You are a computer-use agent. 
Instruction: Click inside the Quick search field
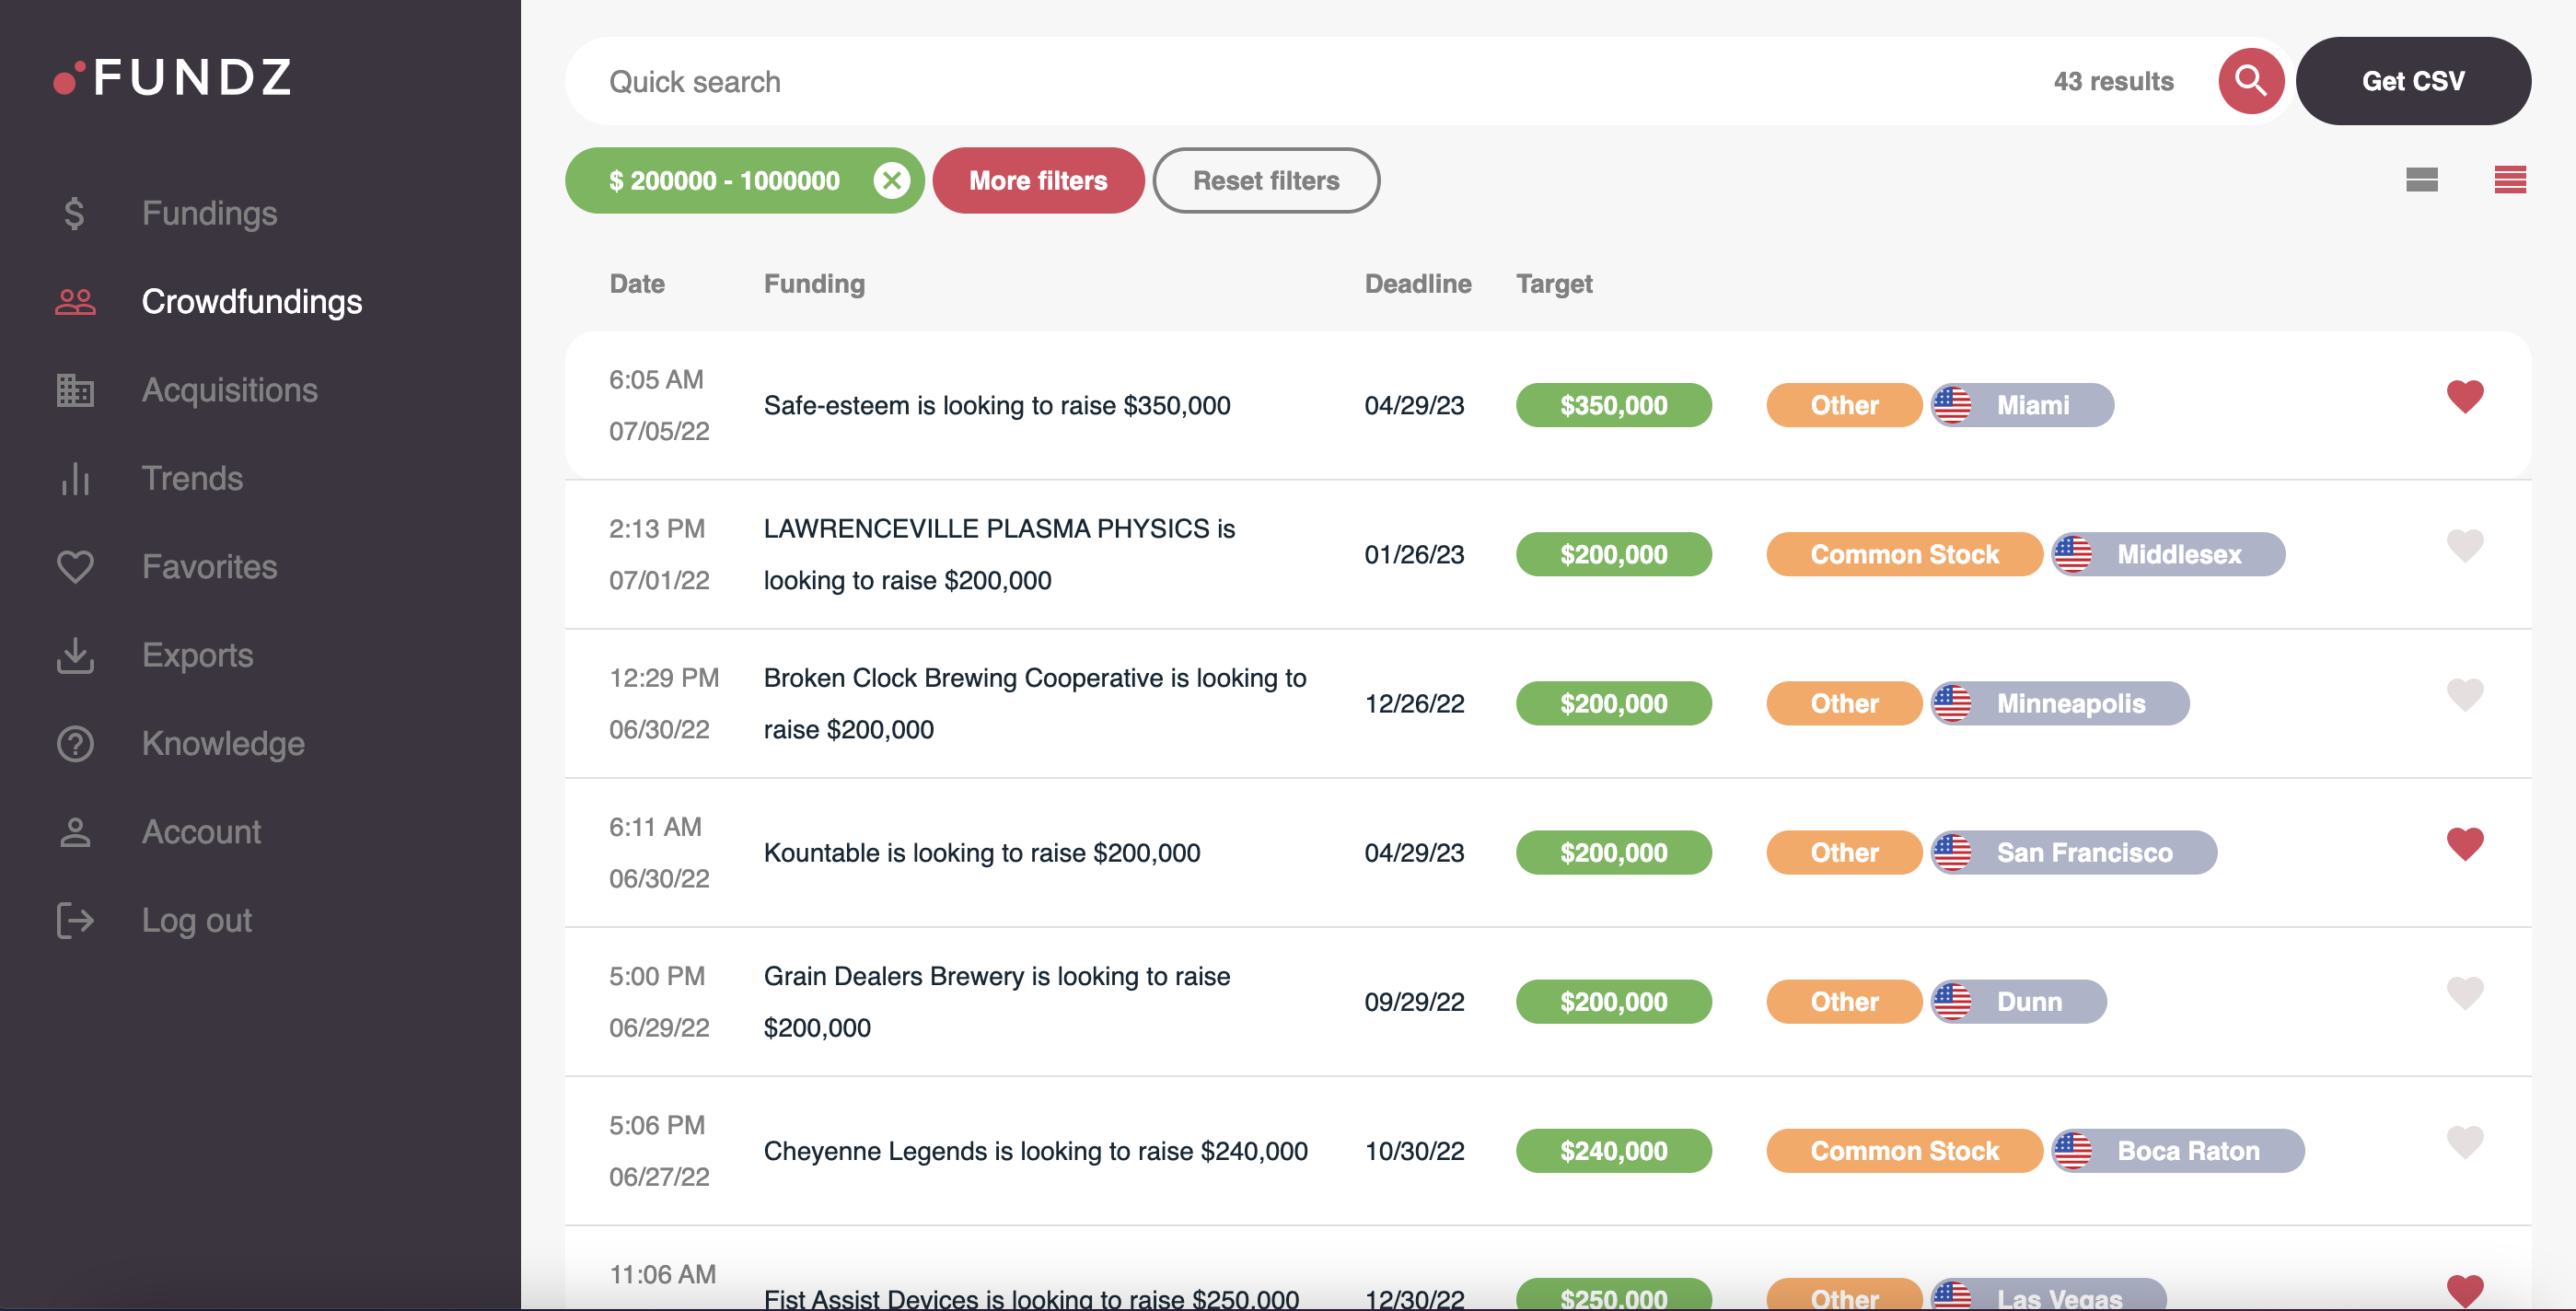(x=1000, y=81)
